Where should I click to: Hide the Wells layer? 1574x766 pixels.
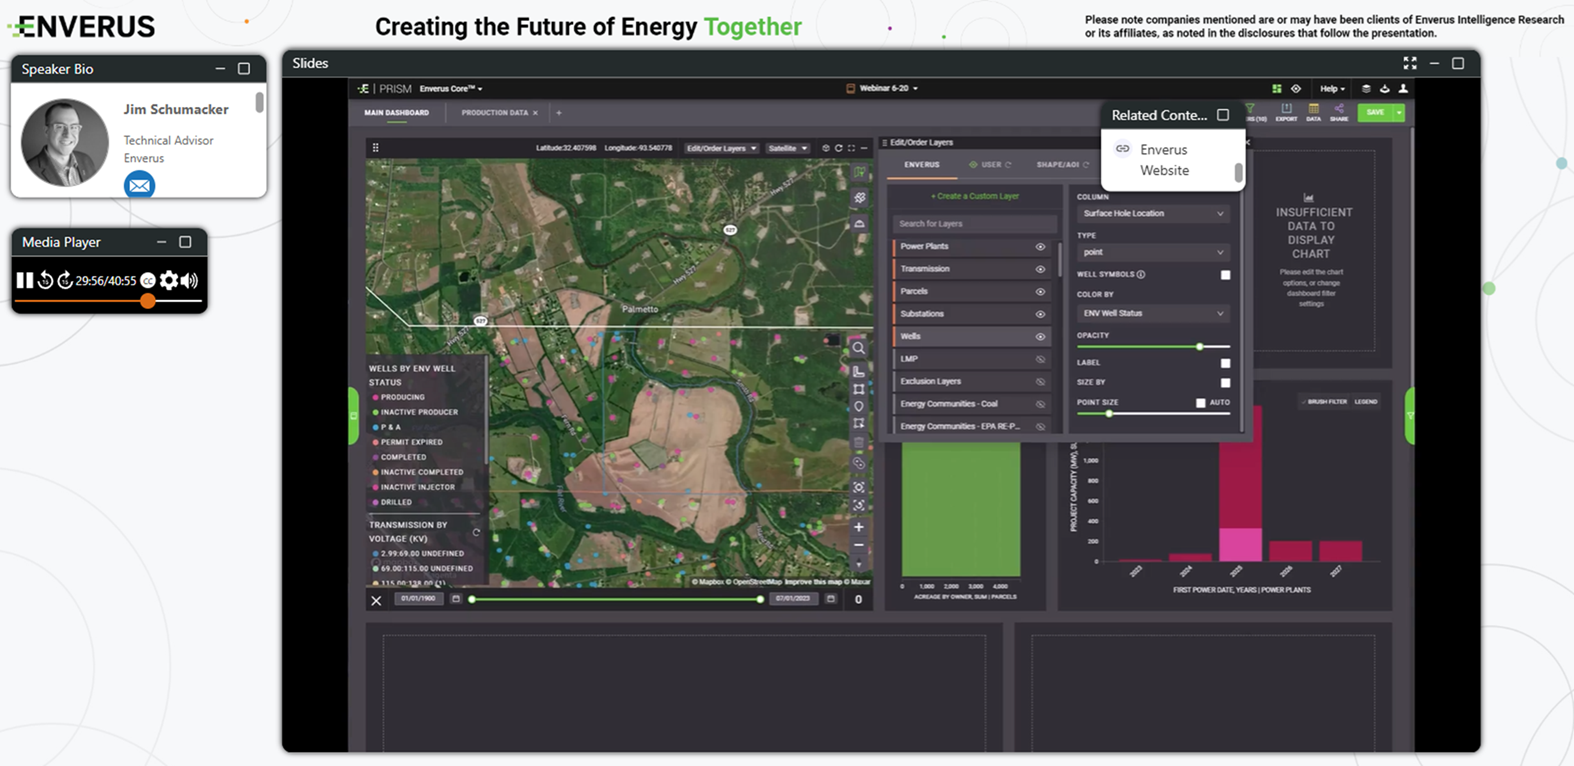(1040, 337)
